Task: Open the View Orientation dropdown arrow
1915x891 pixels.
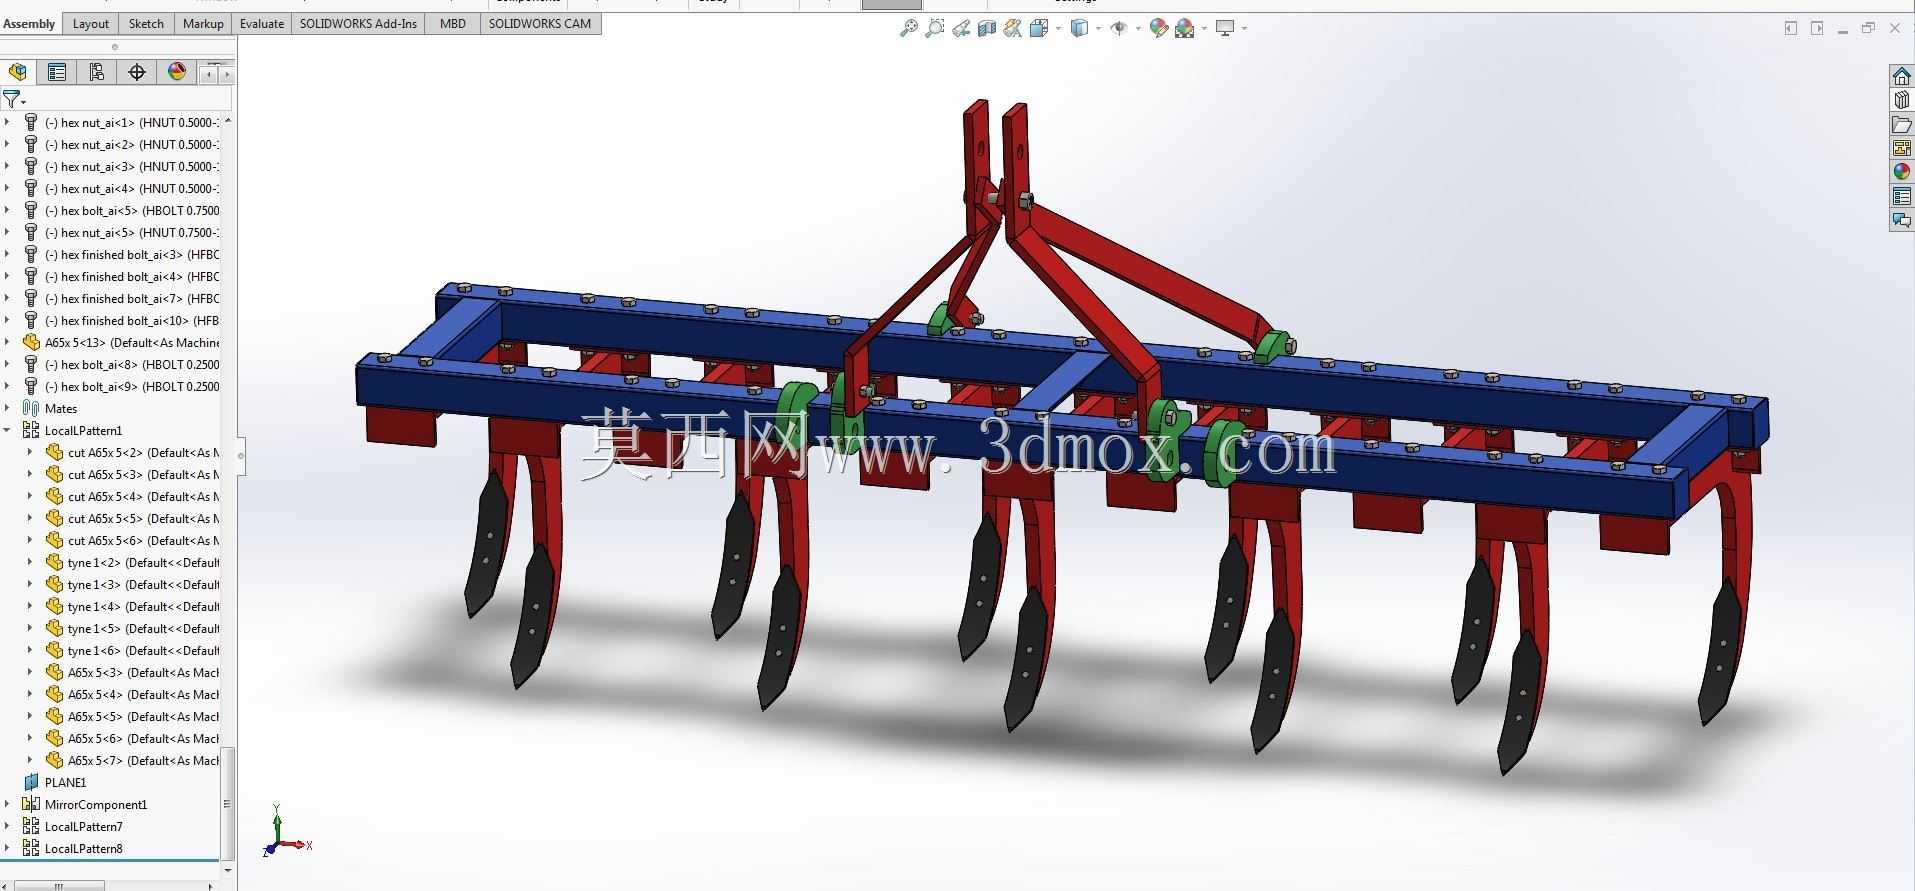Action: 1057,28
